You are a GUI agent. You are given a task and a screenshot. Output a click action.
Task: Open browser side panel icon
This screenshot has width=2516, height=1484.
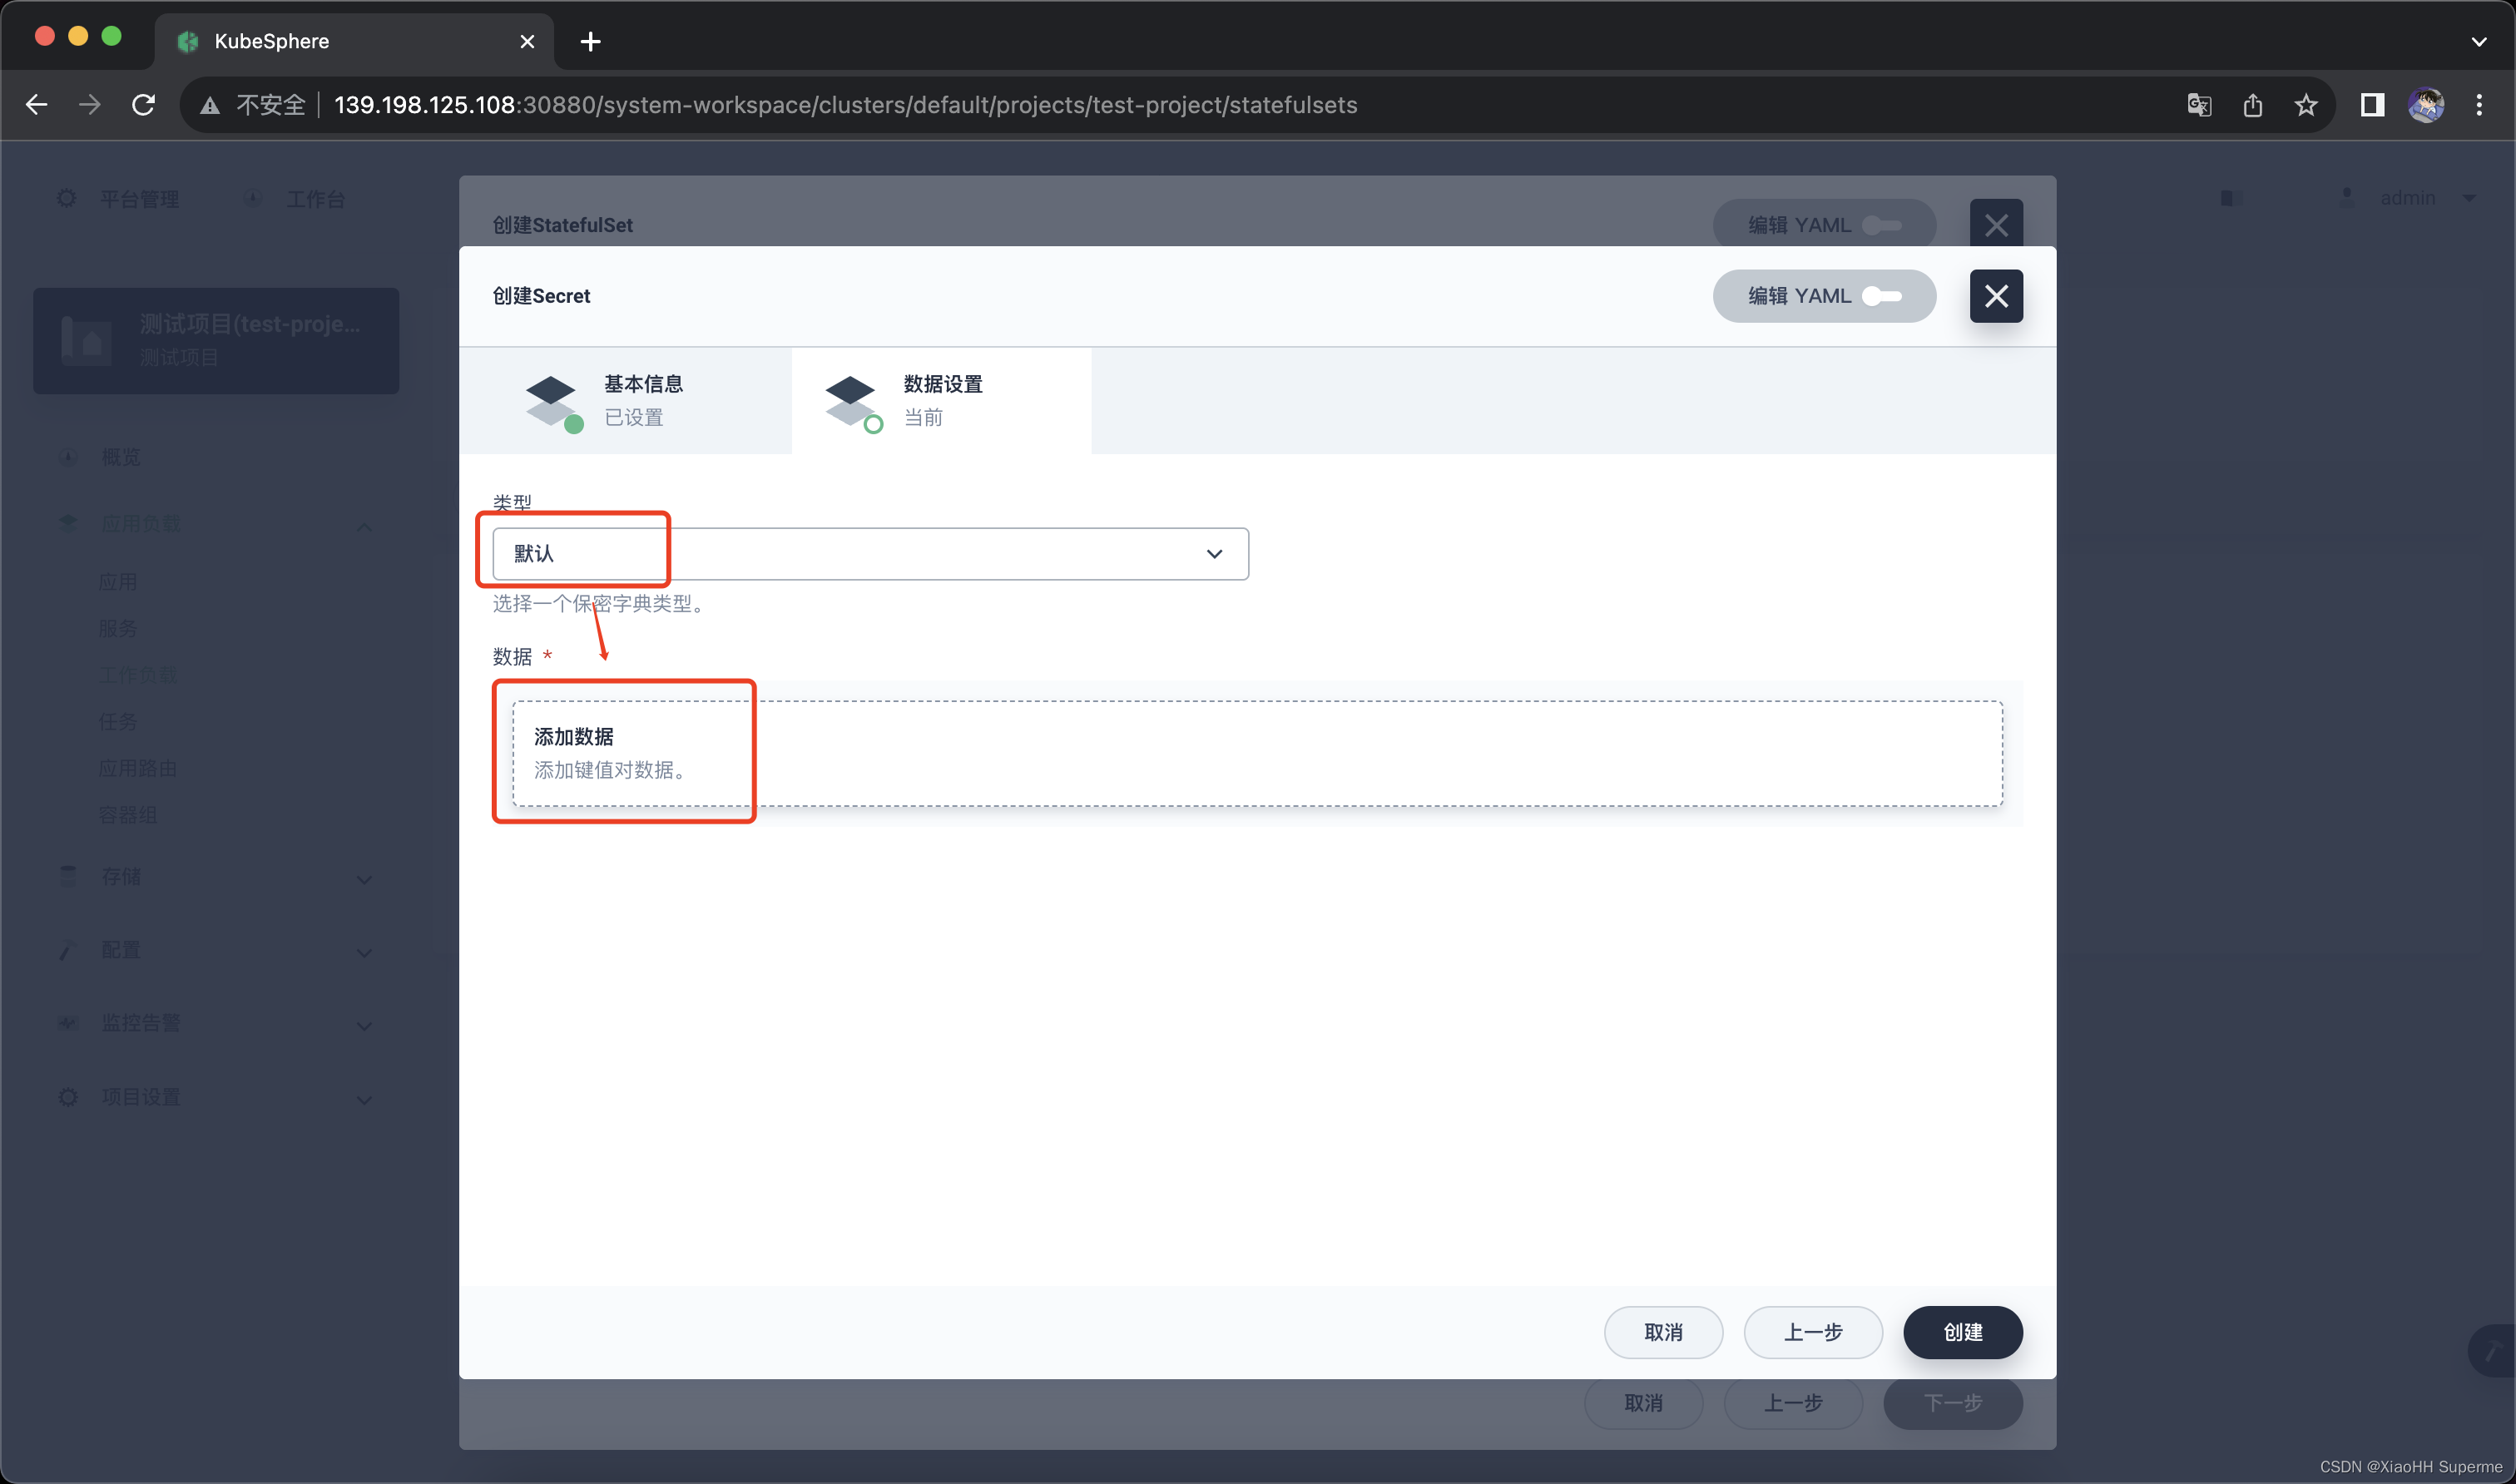pos(2372,105)
